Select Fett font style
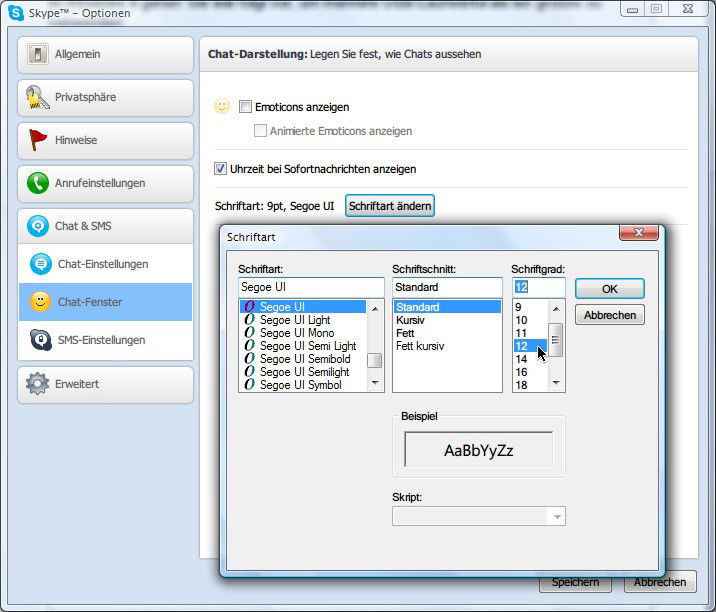 point(447,333)
